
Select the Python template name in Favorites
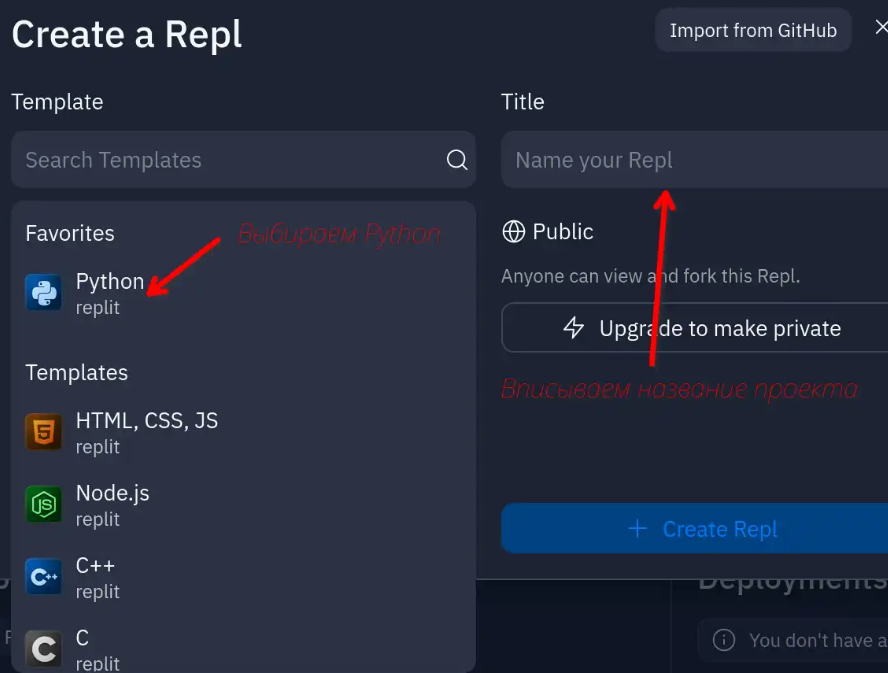coord(110,282)
